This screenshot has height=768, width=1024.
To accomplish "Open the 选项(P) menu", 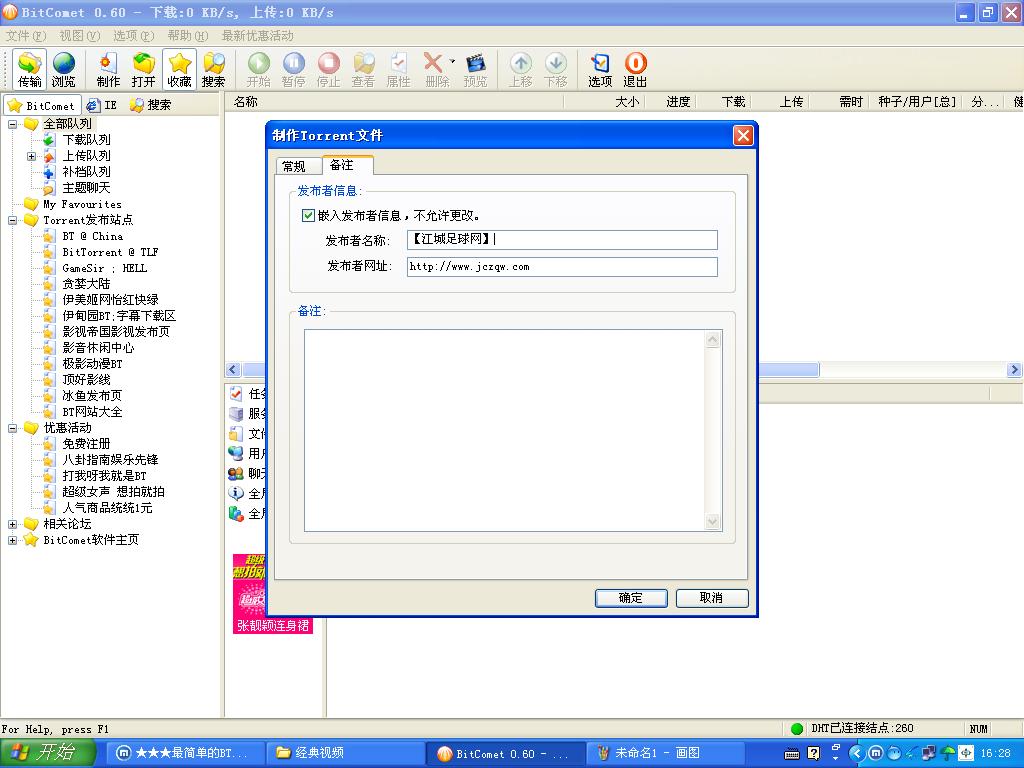I will [133, 36].
